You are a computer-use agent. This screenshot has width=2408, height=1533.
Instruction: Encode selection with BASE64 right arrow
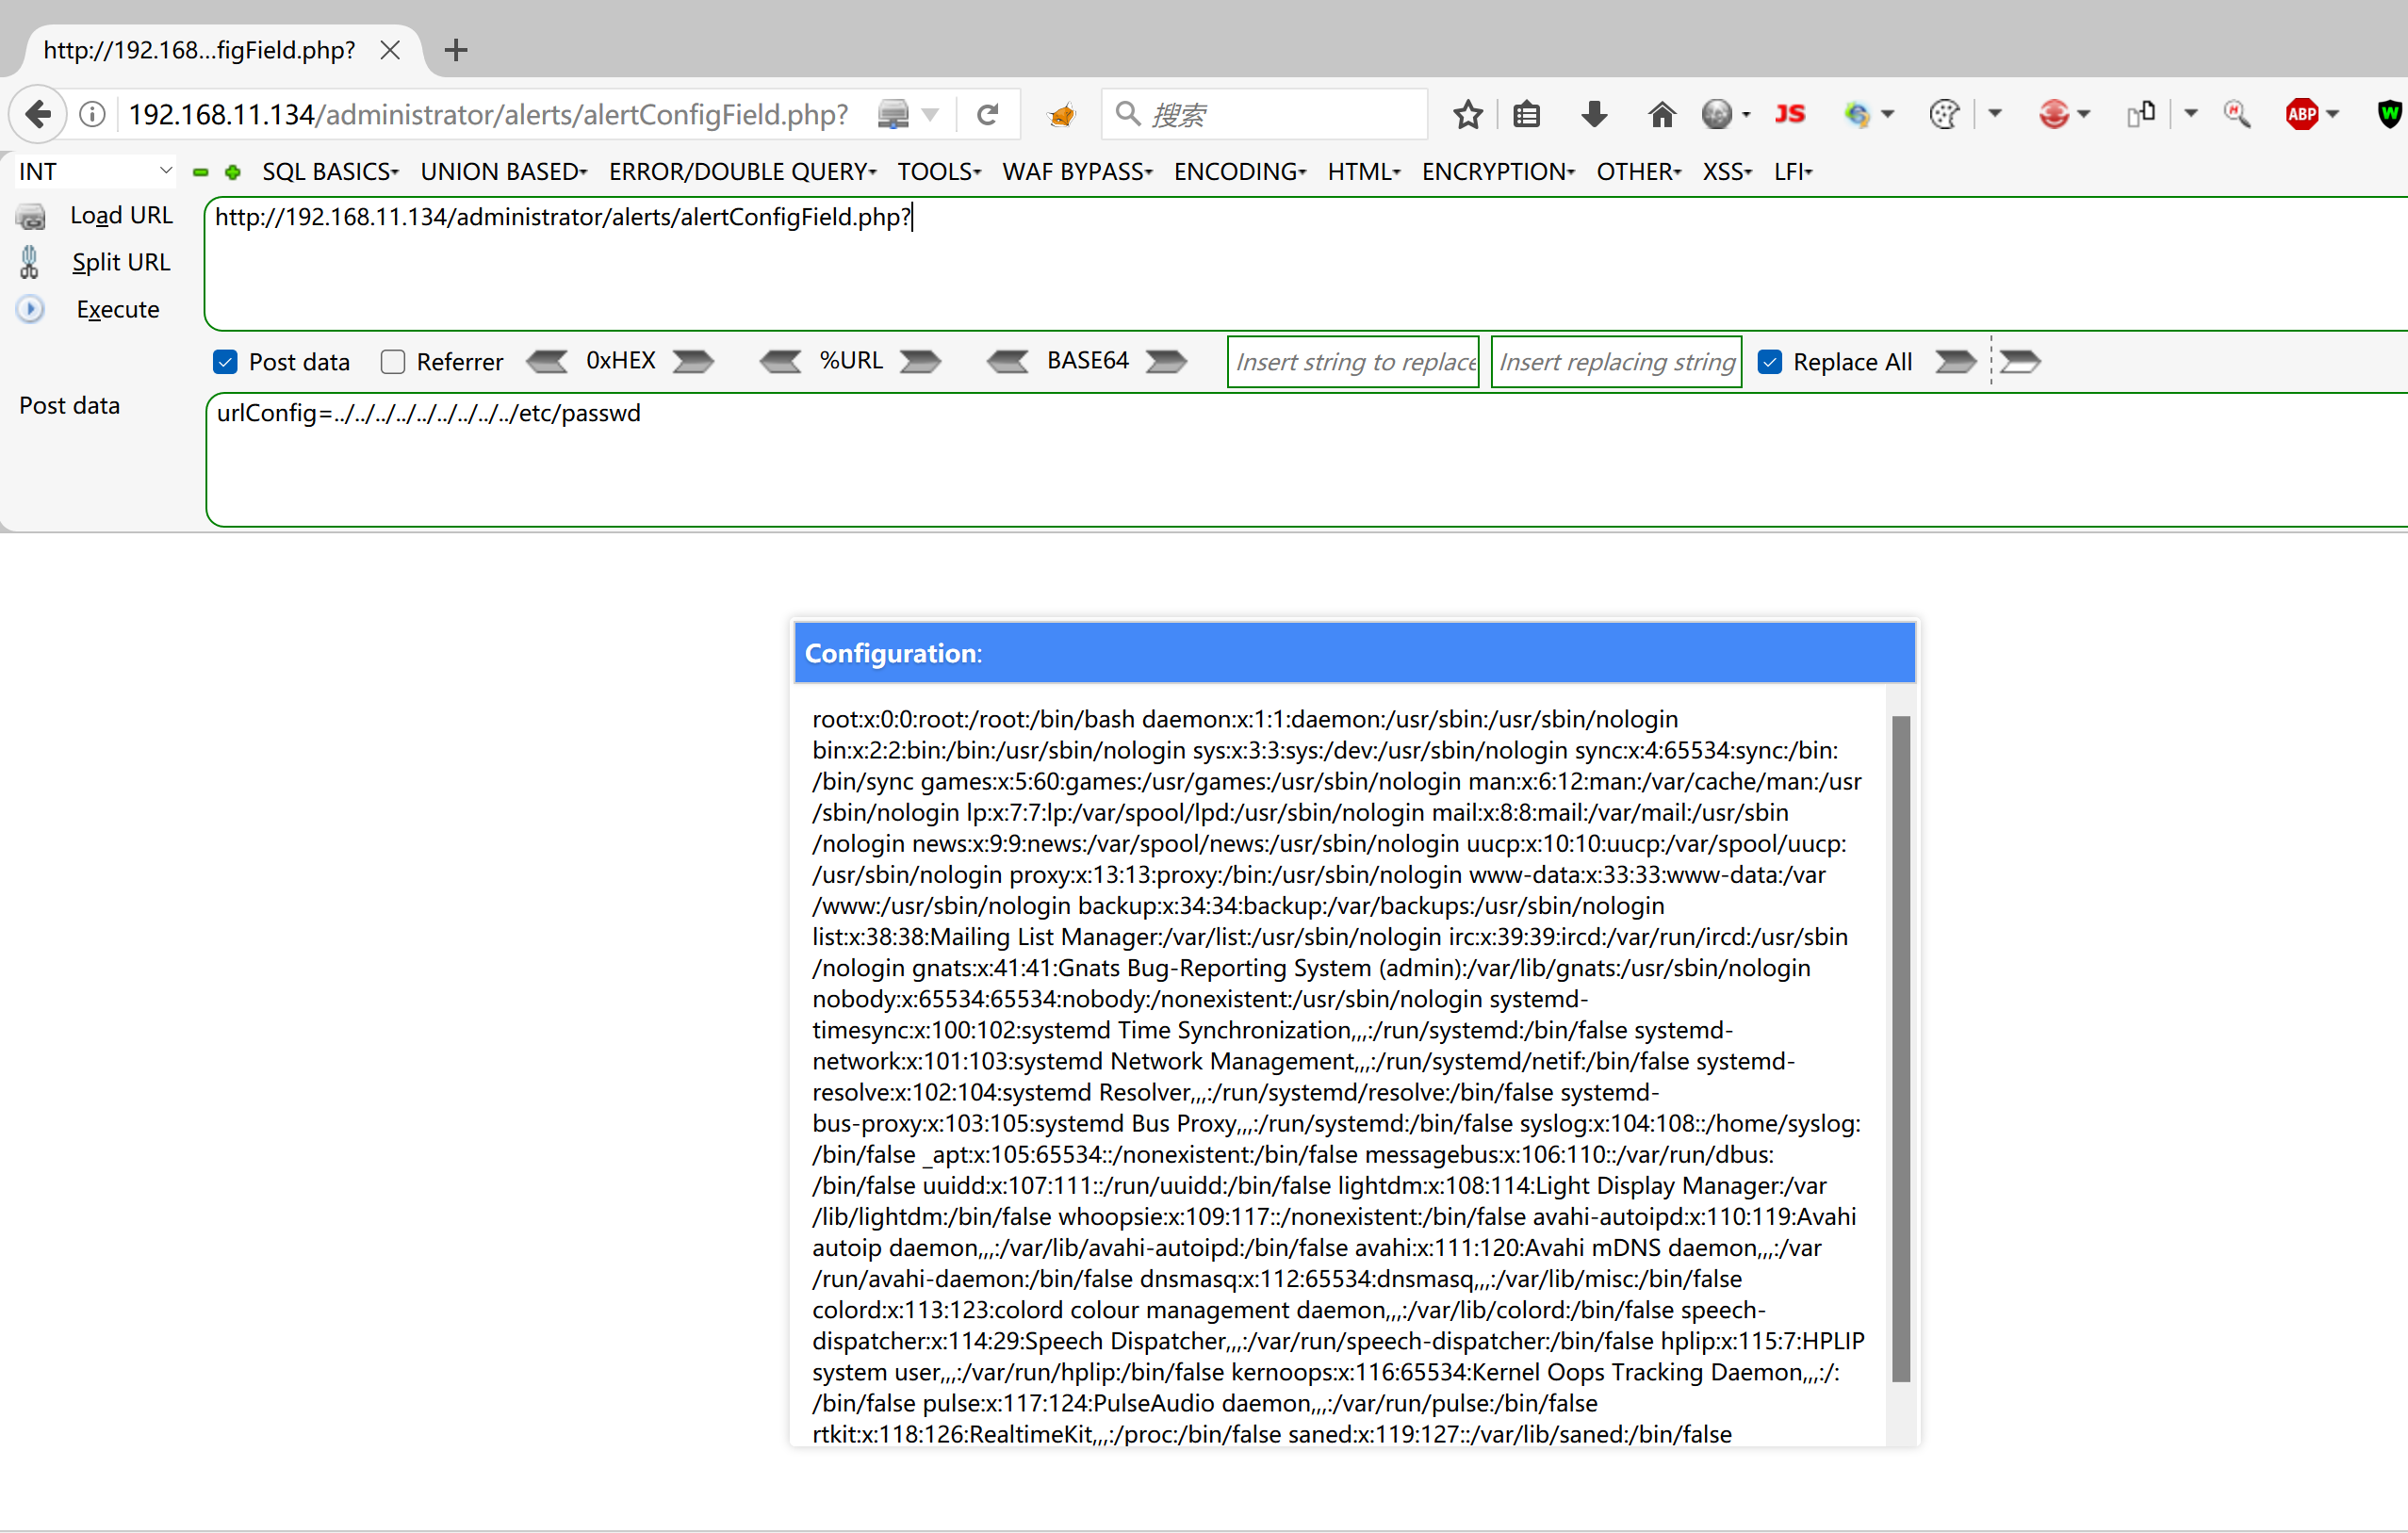tap(1166, 361)
